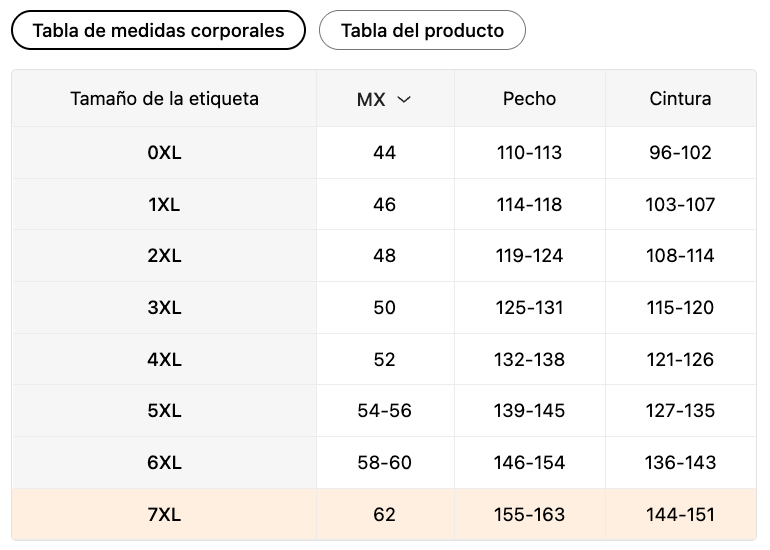Click the Tamaño de la etiqueta header
The image size is (770, 550).
[164, 99]
